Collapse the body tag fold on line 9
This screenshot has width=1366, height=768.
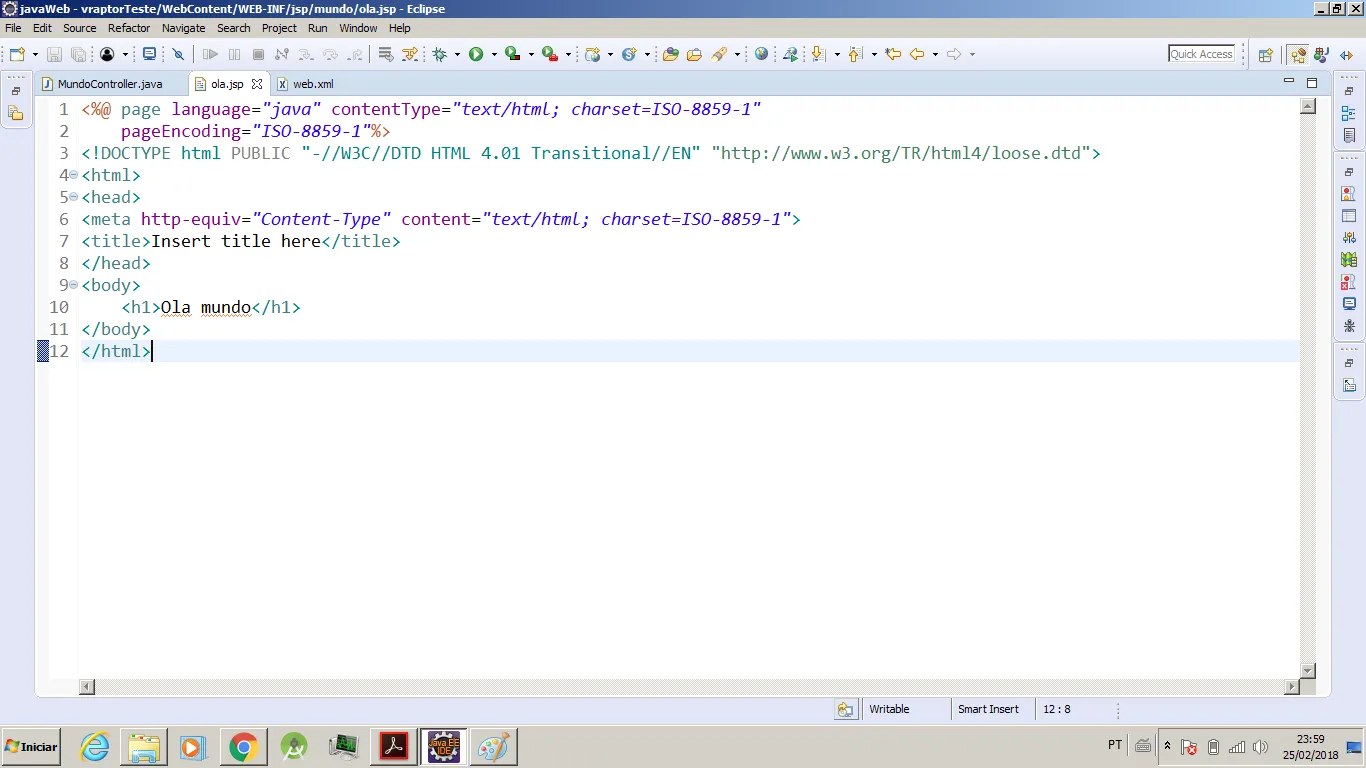[73, 285]
